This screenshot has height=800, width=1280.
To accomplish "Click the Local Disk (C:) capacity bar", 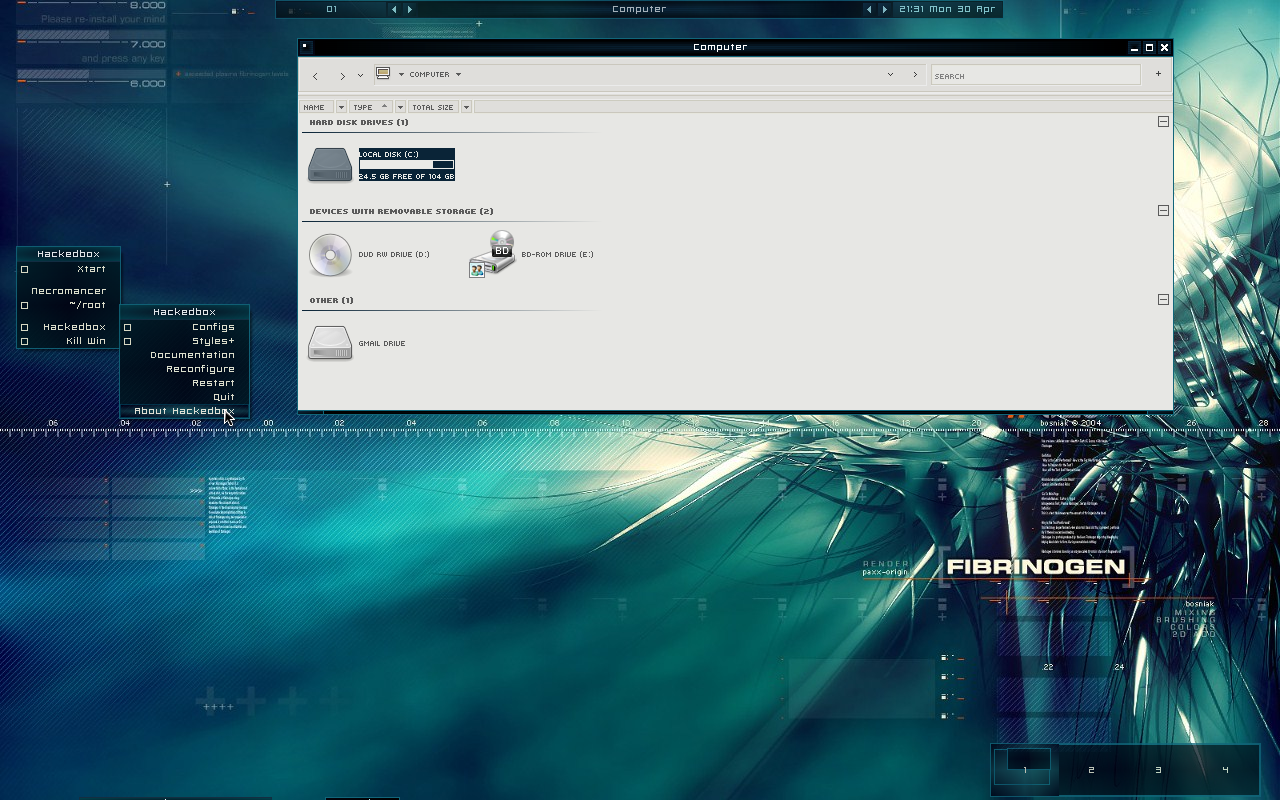I will [407, 165].
